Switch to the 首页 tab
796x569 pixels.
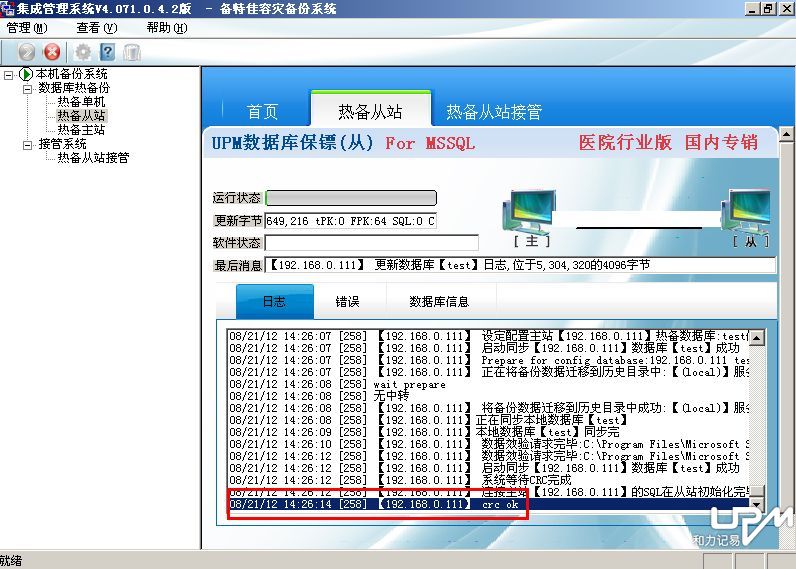[x=262, y=112]
